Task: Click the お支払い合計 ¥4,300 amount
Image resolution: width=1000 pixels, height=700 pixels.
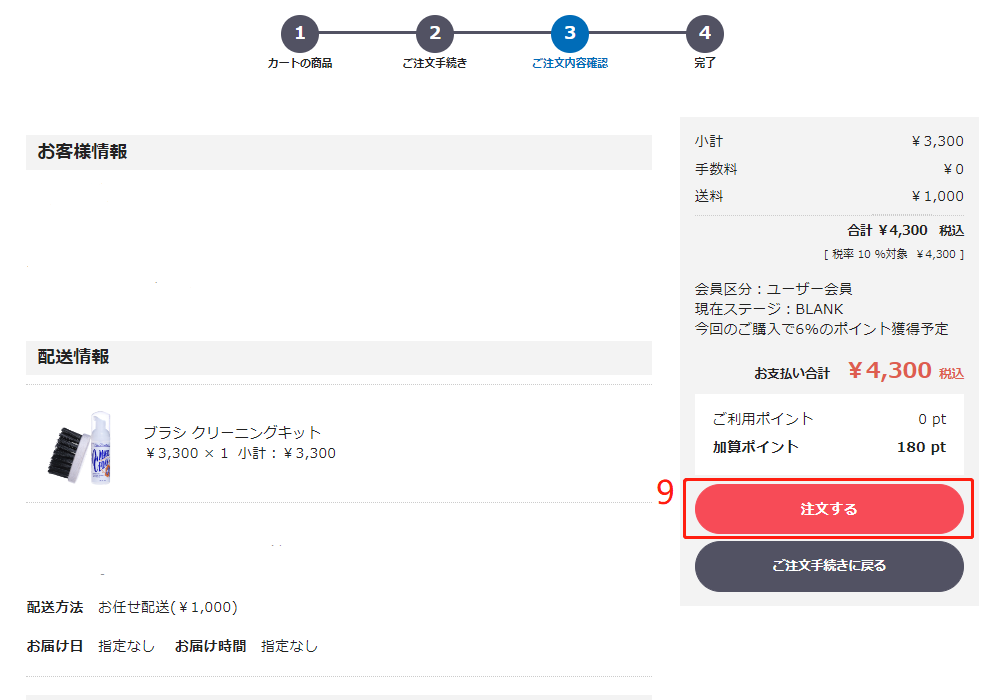Action: click(889, 371)
